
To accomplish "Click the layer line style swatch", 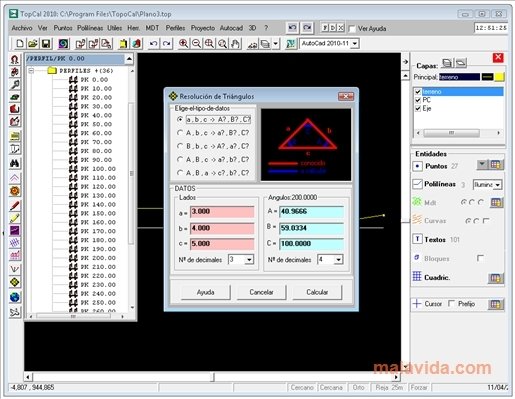I will pyautogui.click(x=487, y=77).
